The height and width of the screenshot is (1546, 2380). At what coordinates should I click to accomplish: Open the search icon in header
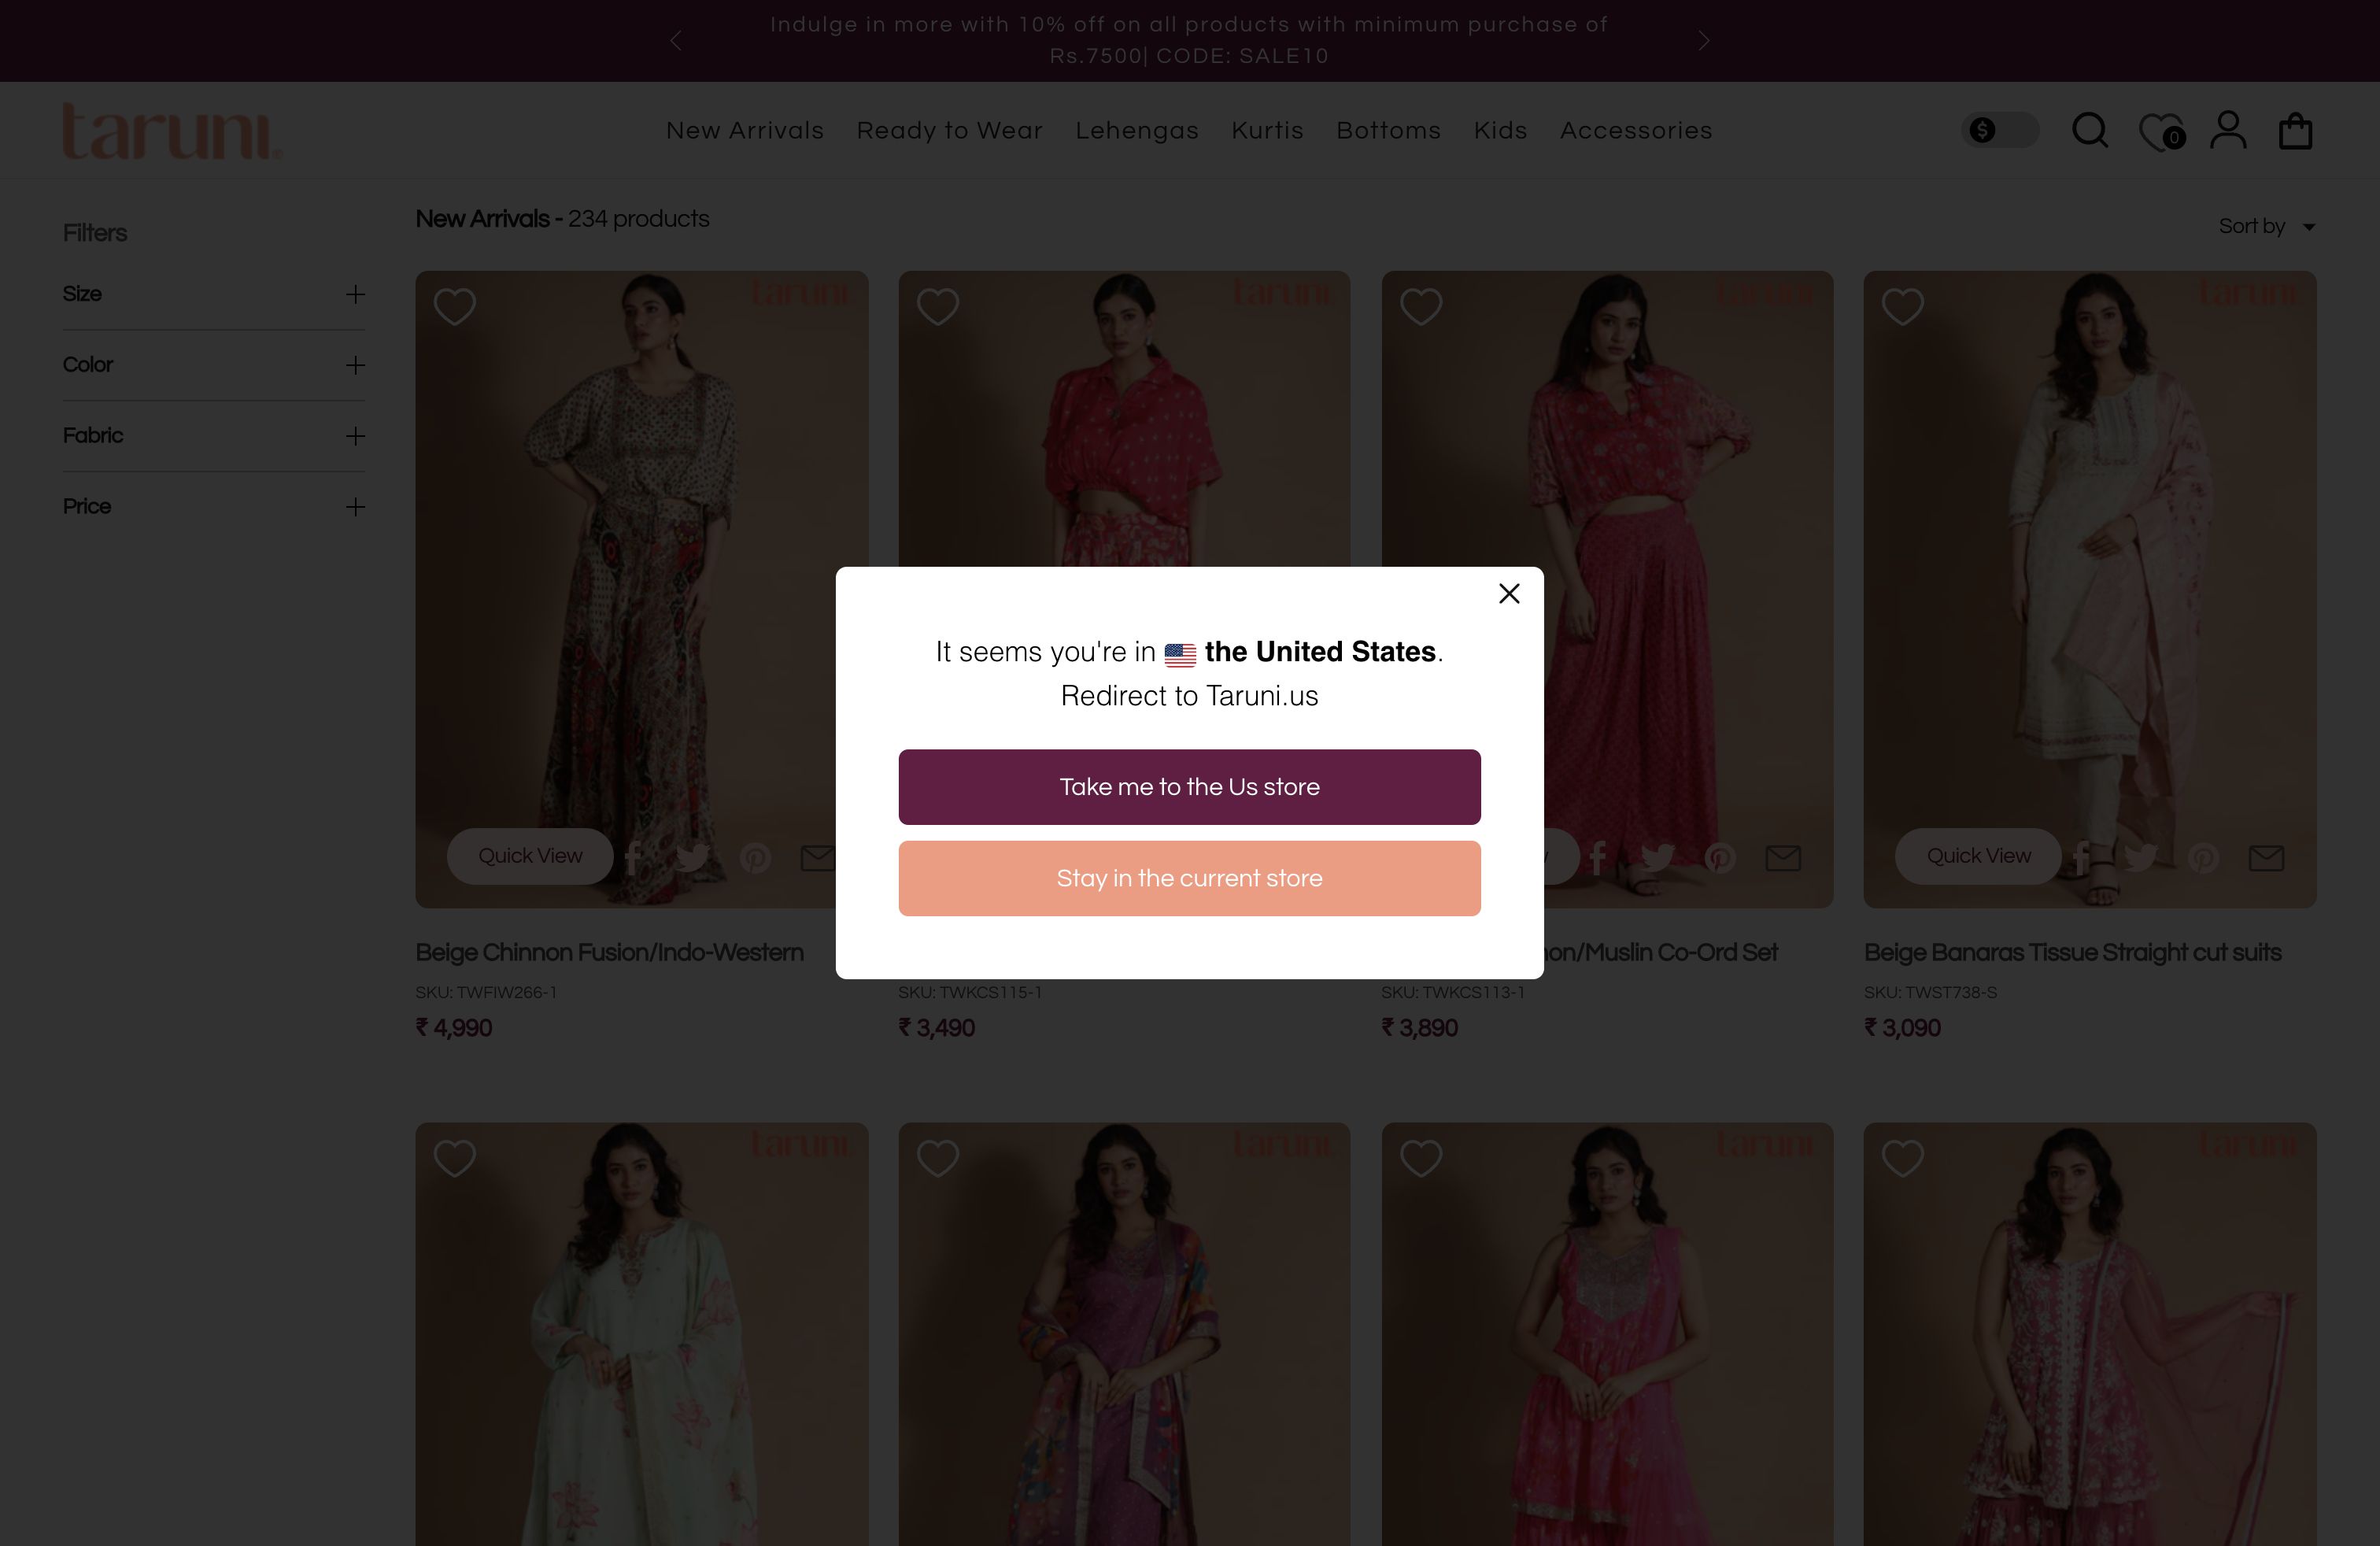pyautogui.click(x=2089, y=131)
